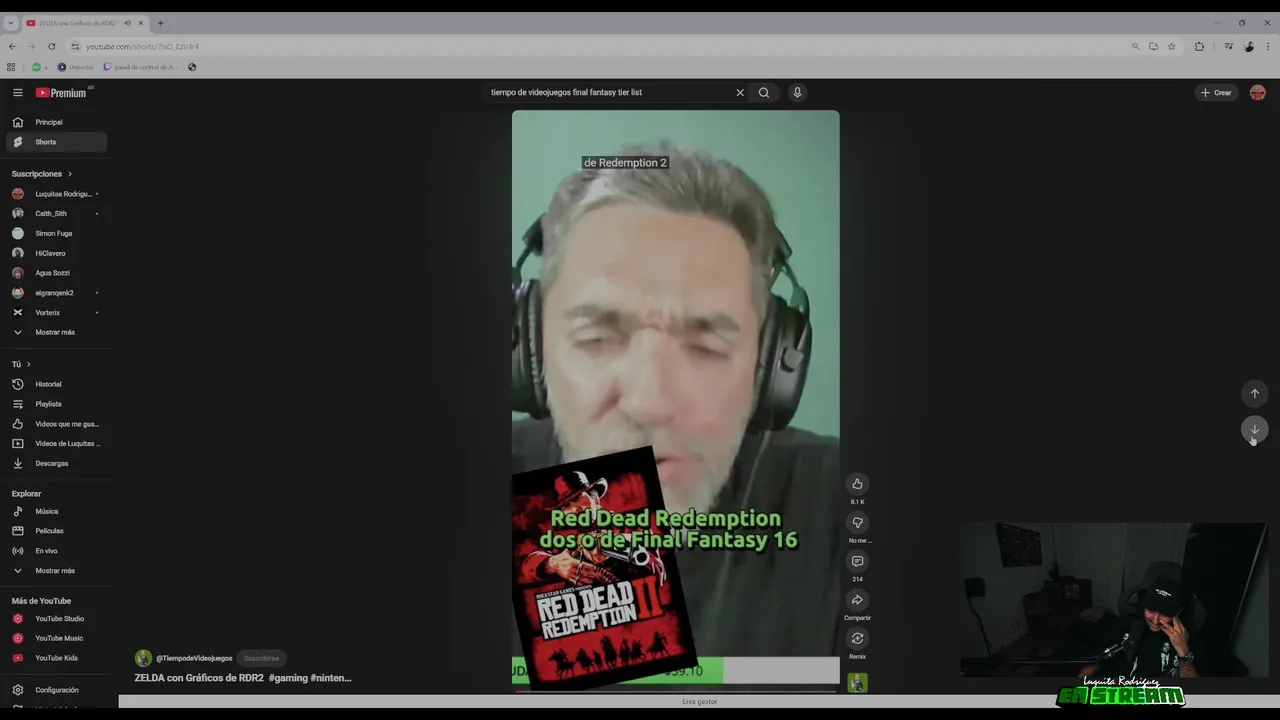Screen dimensions: 1280x720
Task: Open YouTube Studio link
Action: pyautogui.click(x=56, y=619)
